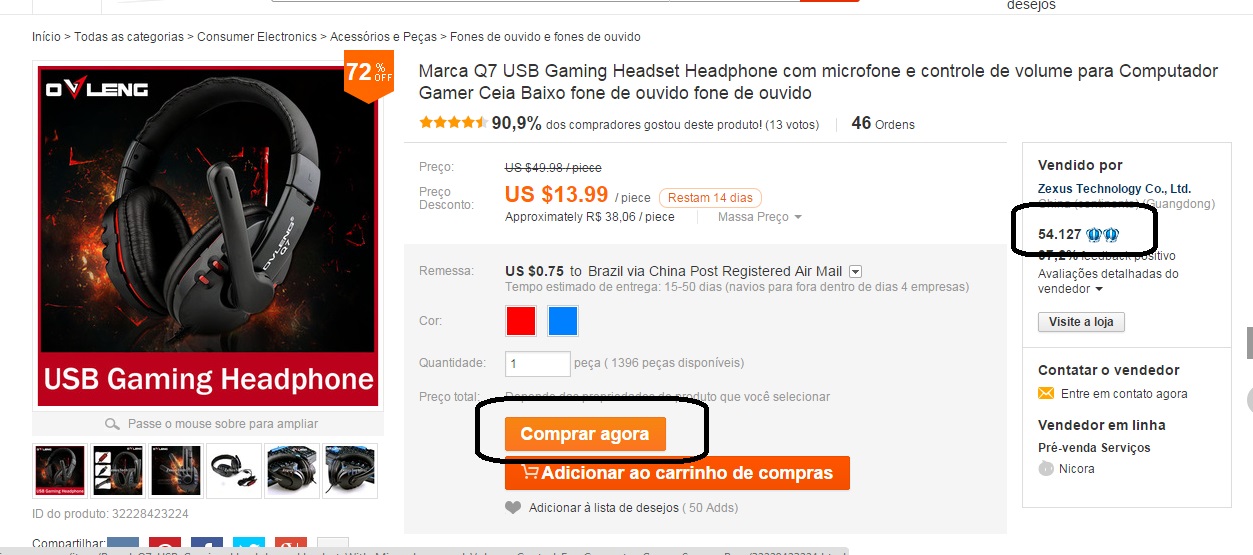Image resolution: width=1253 pixels, height=555 pixels.
Task: Select the red color swatch
Action: (x=521, y=321)
